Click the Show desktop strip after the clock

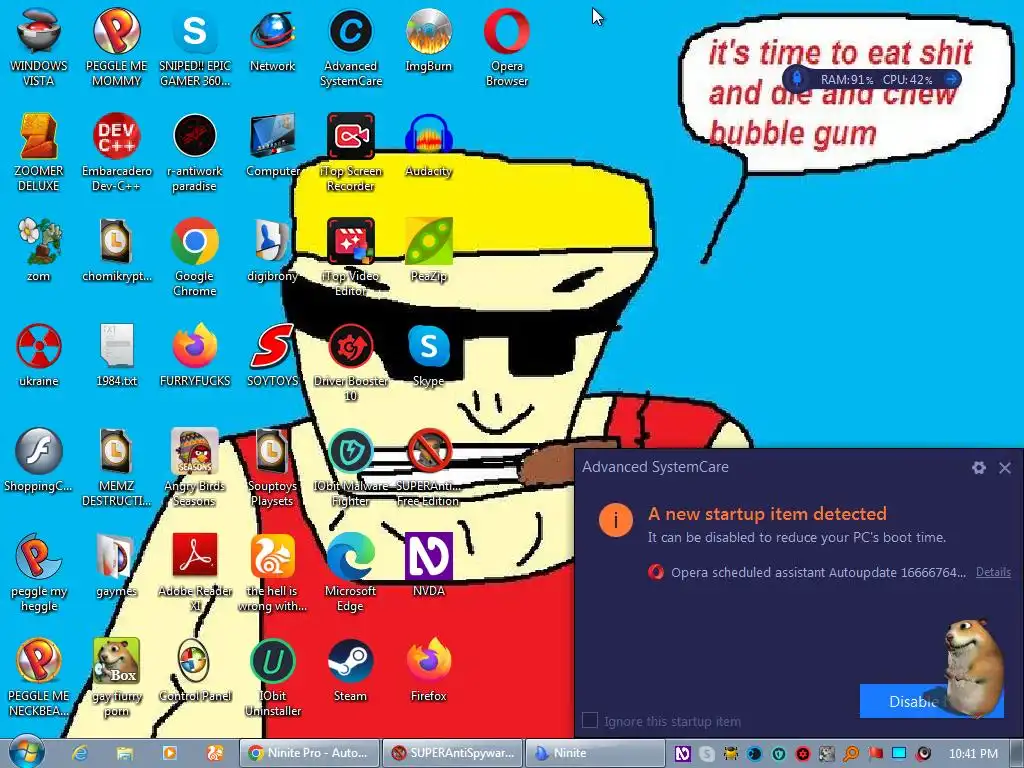1016,753
